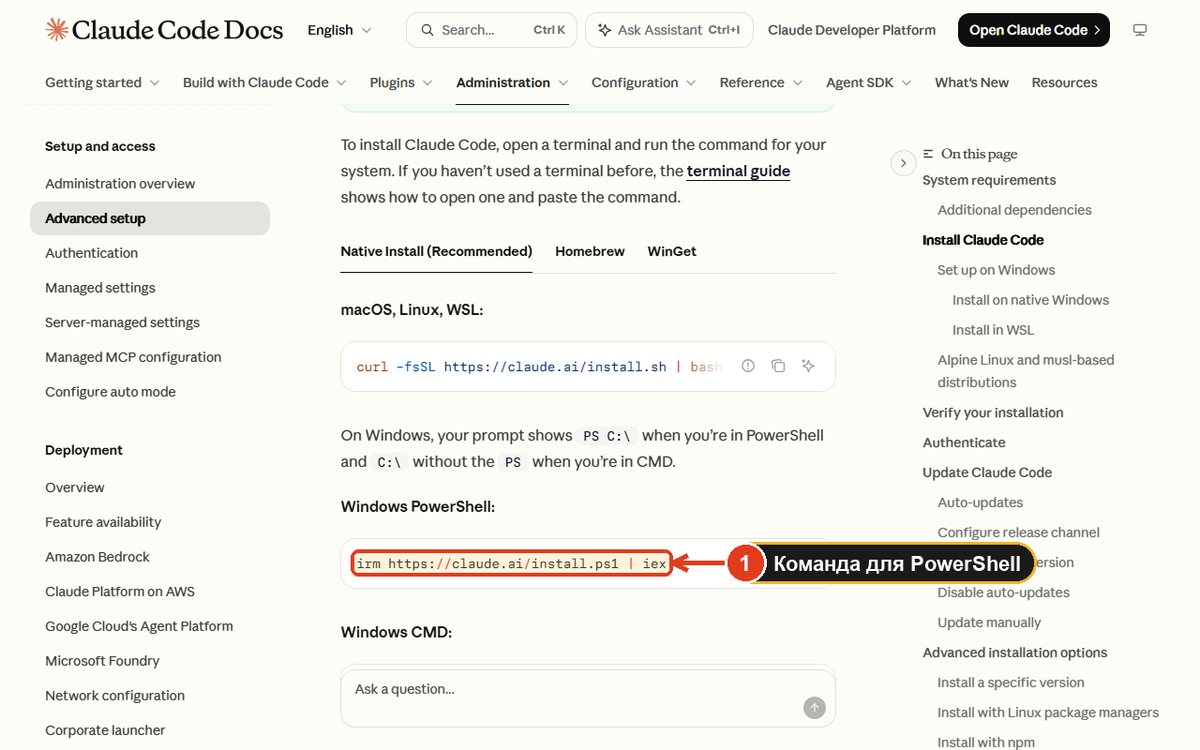Viewport: 1200px width, 750px height.
Task: Open the Agent SDK menu
Action: click(x=868, y=82)
